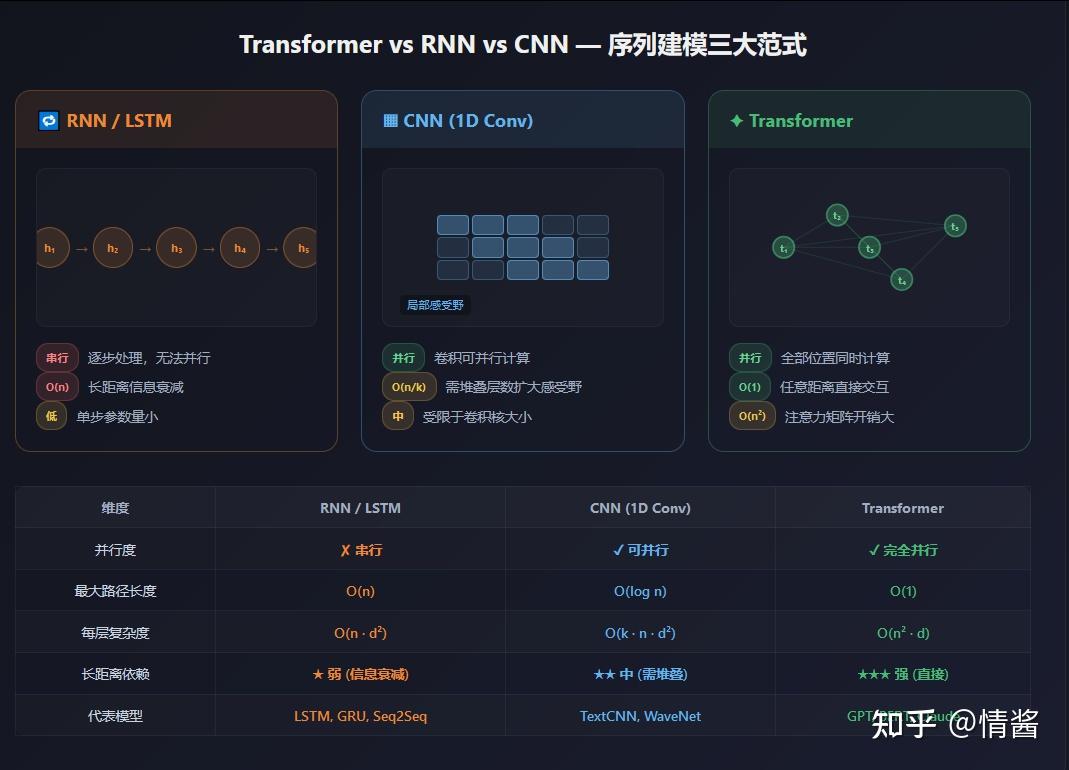Click the RNN / LSTM card heading
Screen dimensions: 1069x770
tap(119, 121)
